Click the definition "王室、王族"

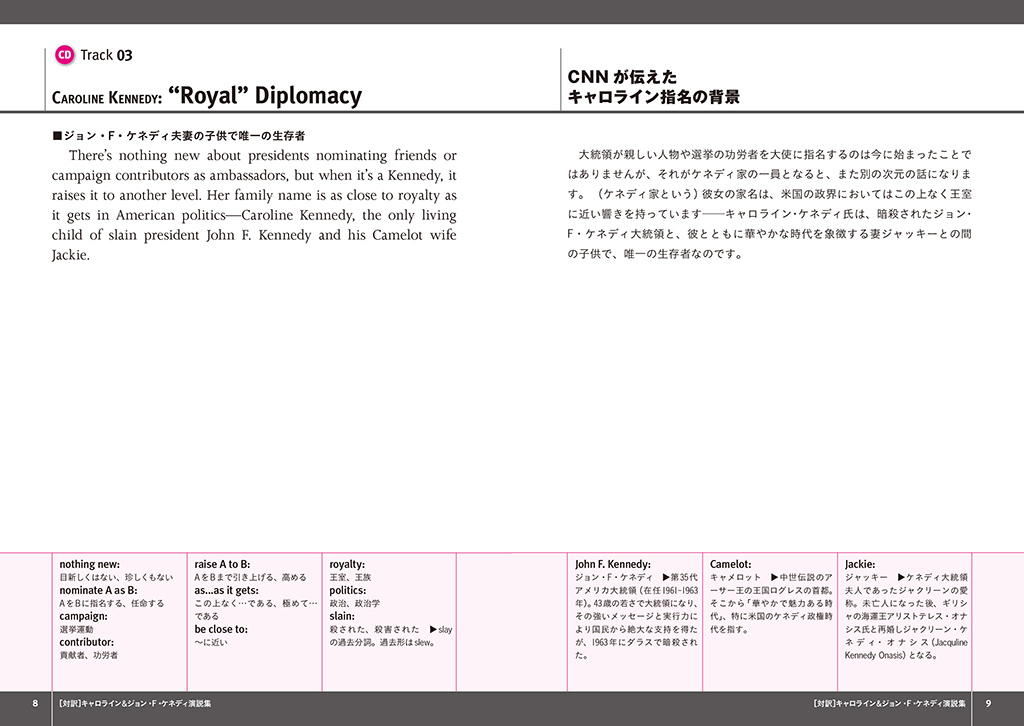pos(350,577)
